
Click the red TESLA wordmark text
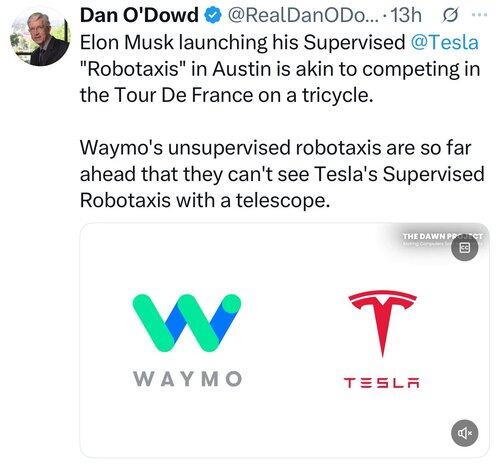(382, 383)
